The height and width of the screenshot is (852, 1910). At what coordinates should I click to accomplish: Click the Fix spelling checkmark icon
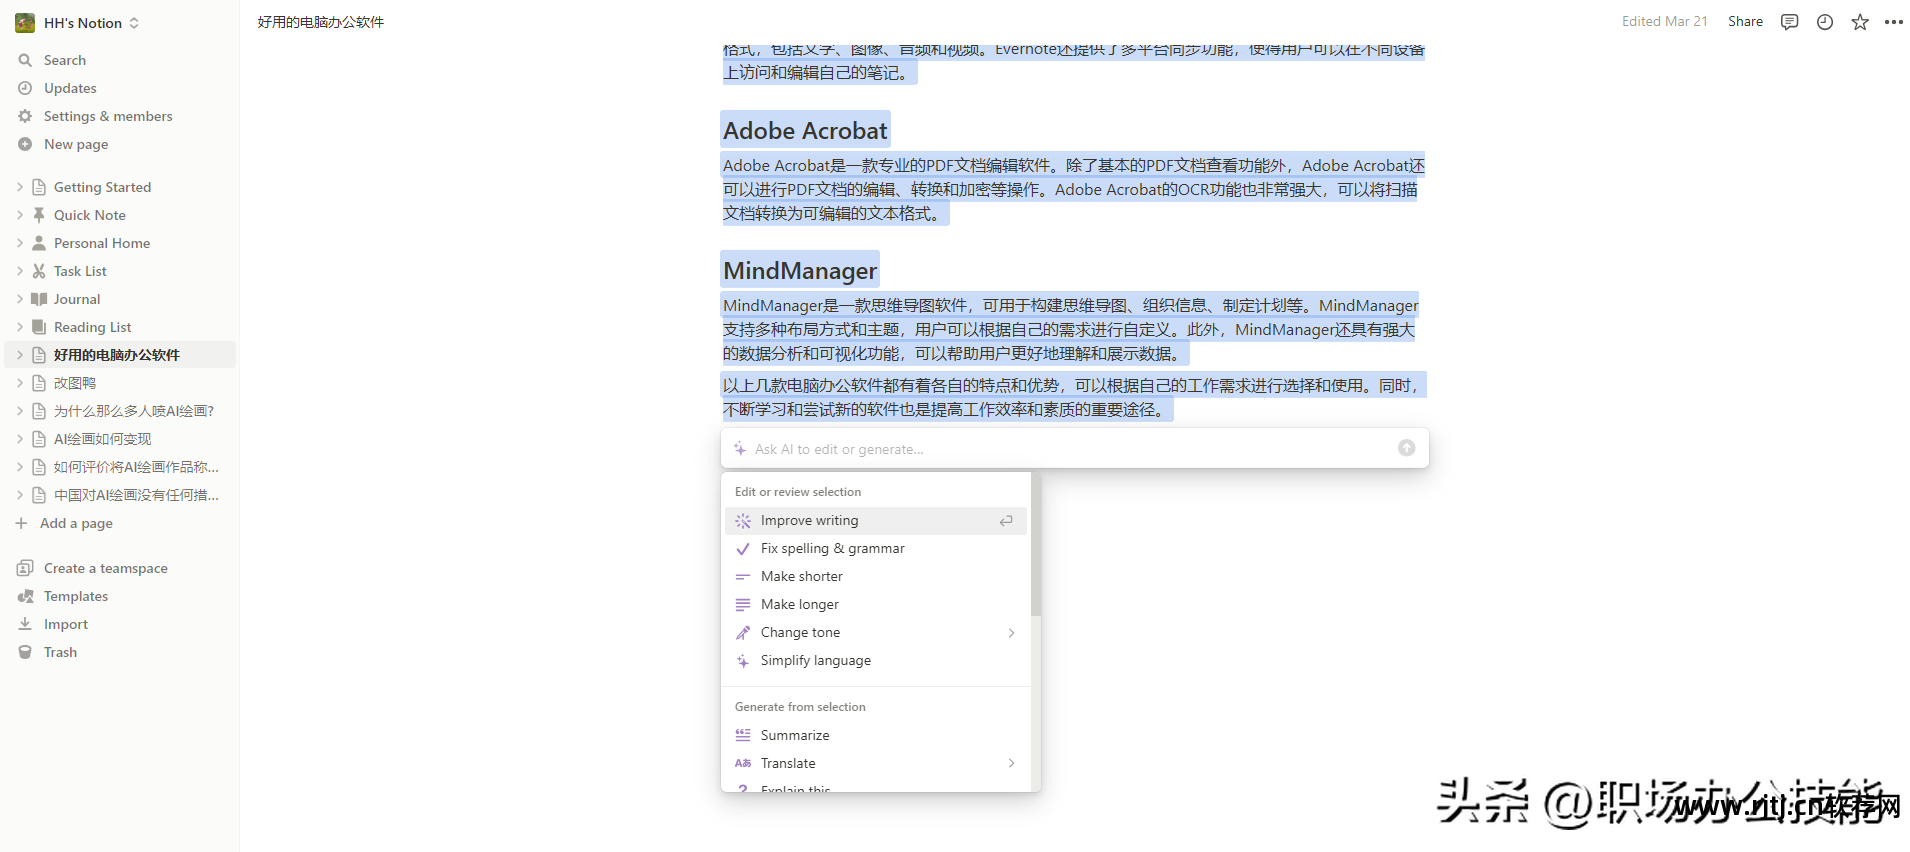pos(743,548)
